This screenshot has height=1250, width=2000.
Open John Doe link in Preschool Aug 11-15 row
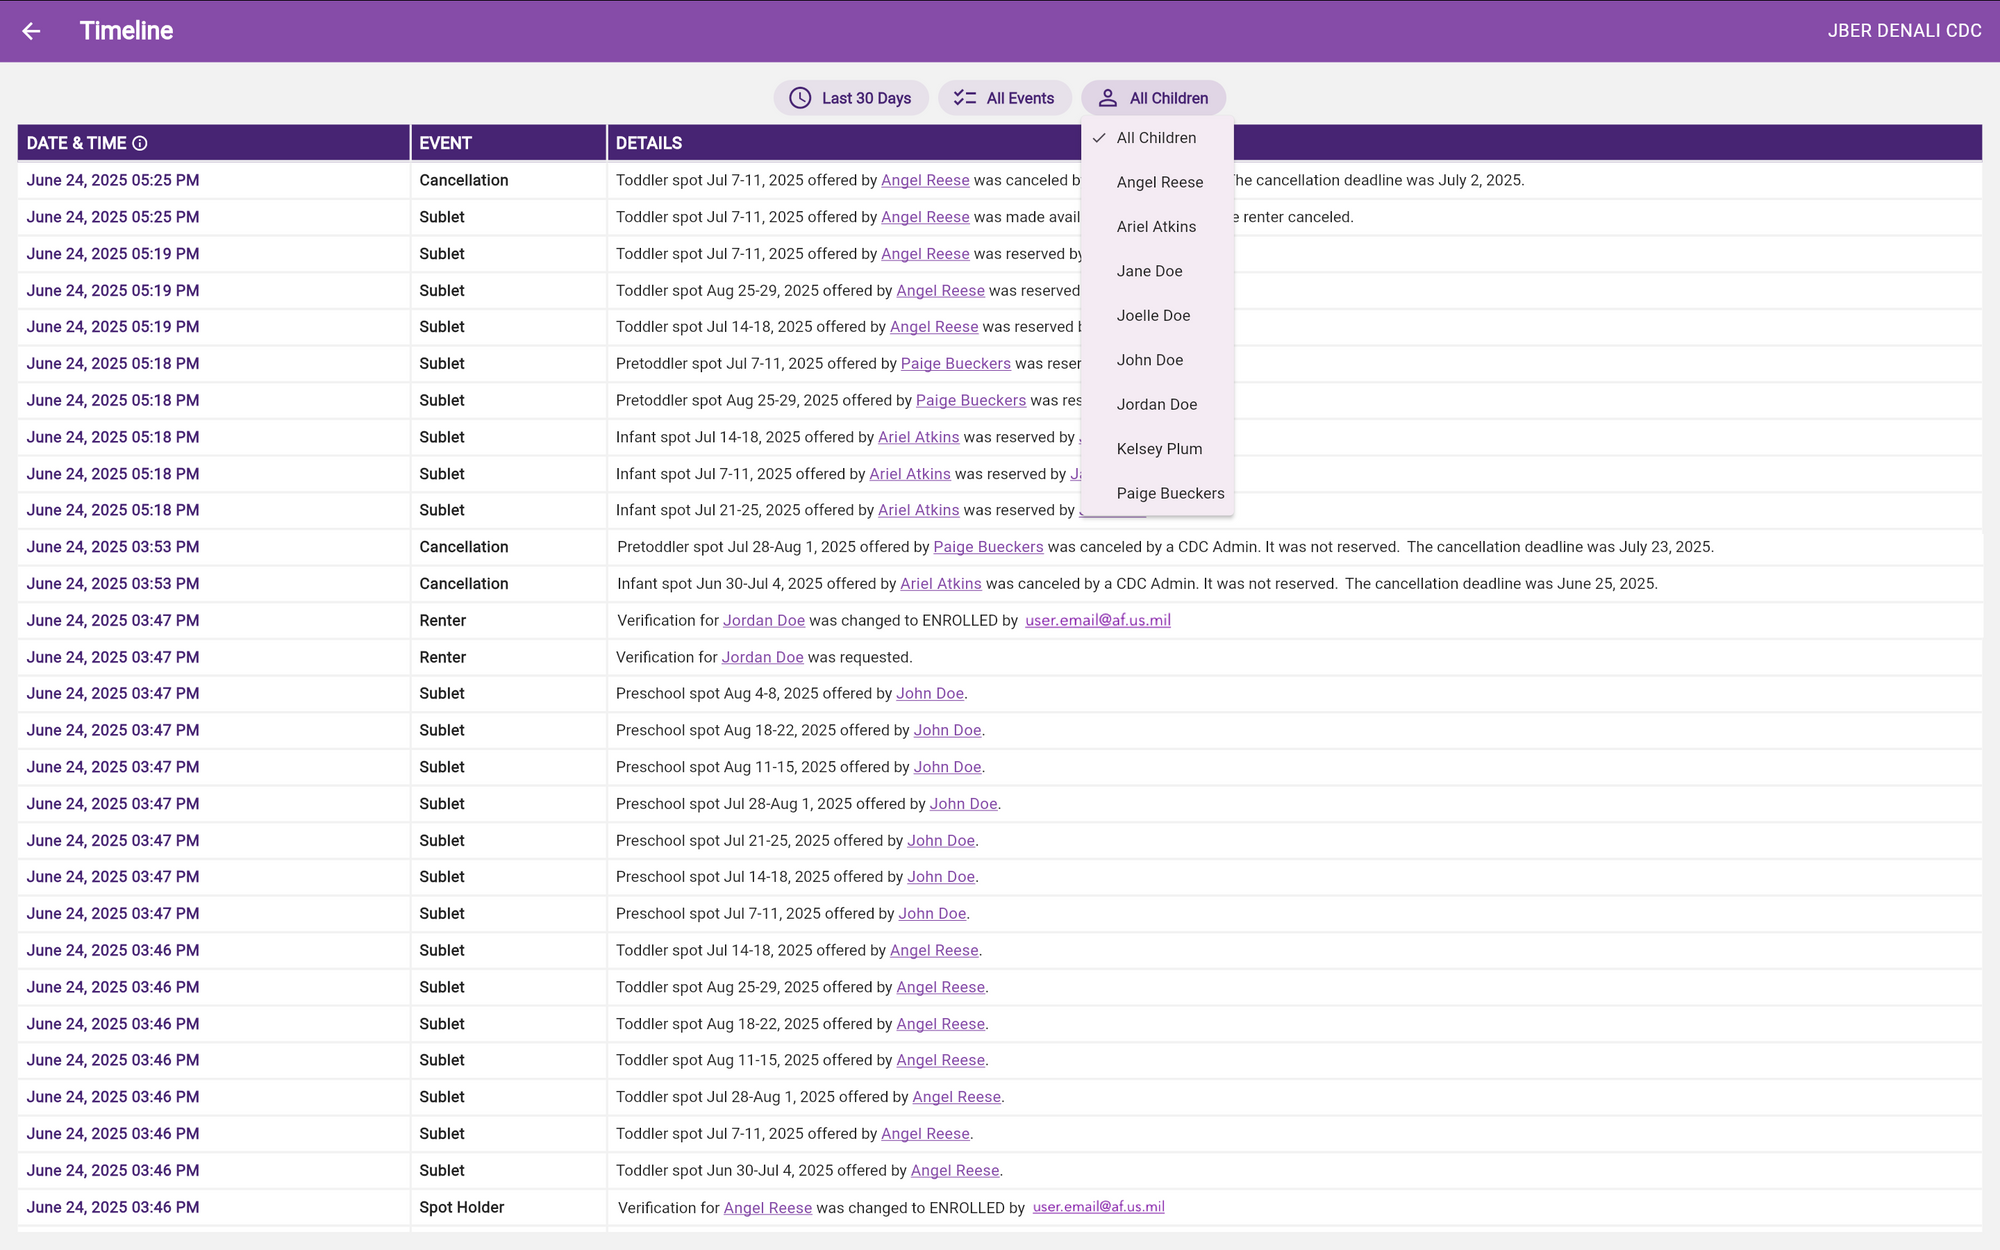click(947, 767)
